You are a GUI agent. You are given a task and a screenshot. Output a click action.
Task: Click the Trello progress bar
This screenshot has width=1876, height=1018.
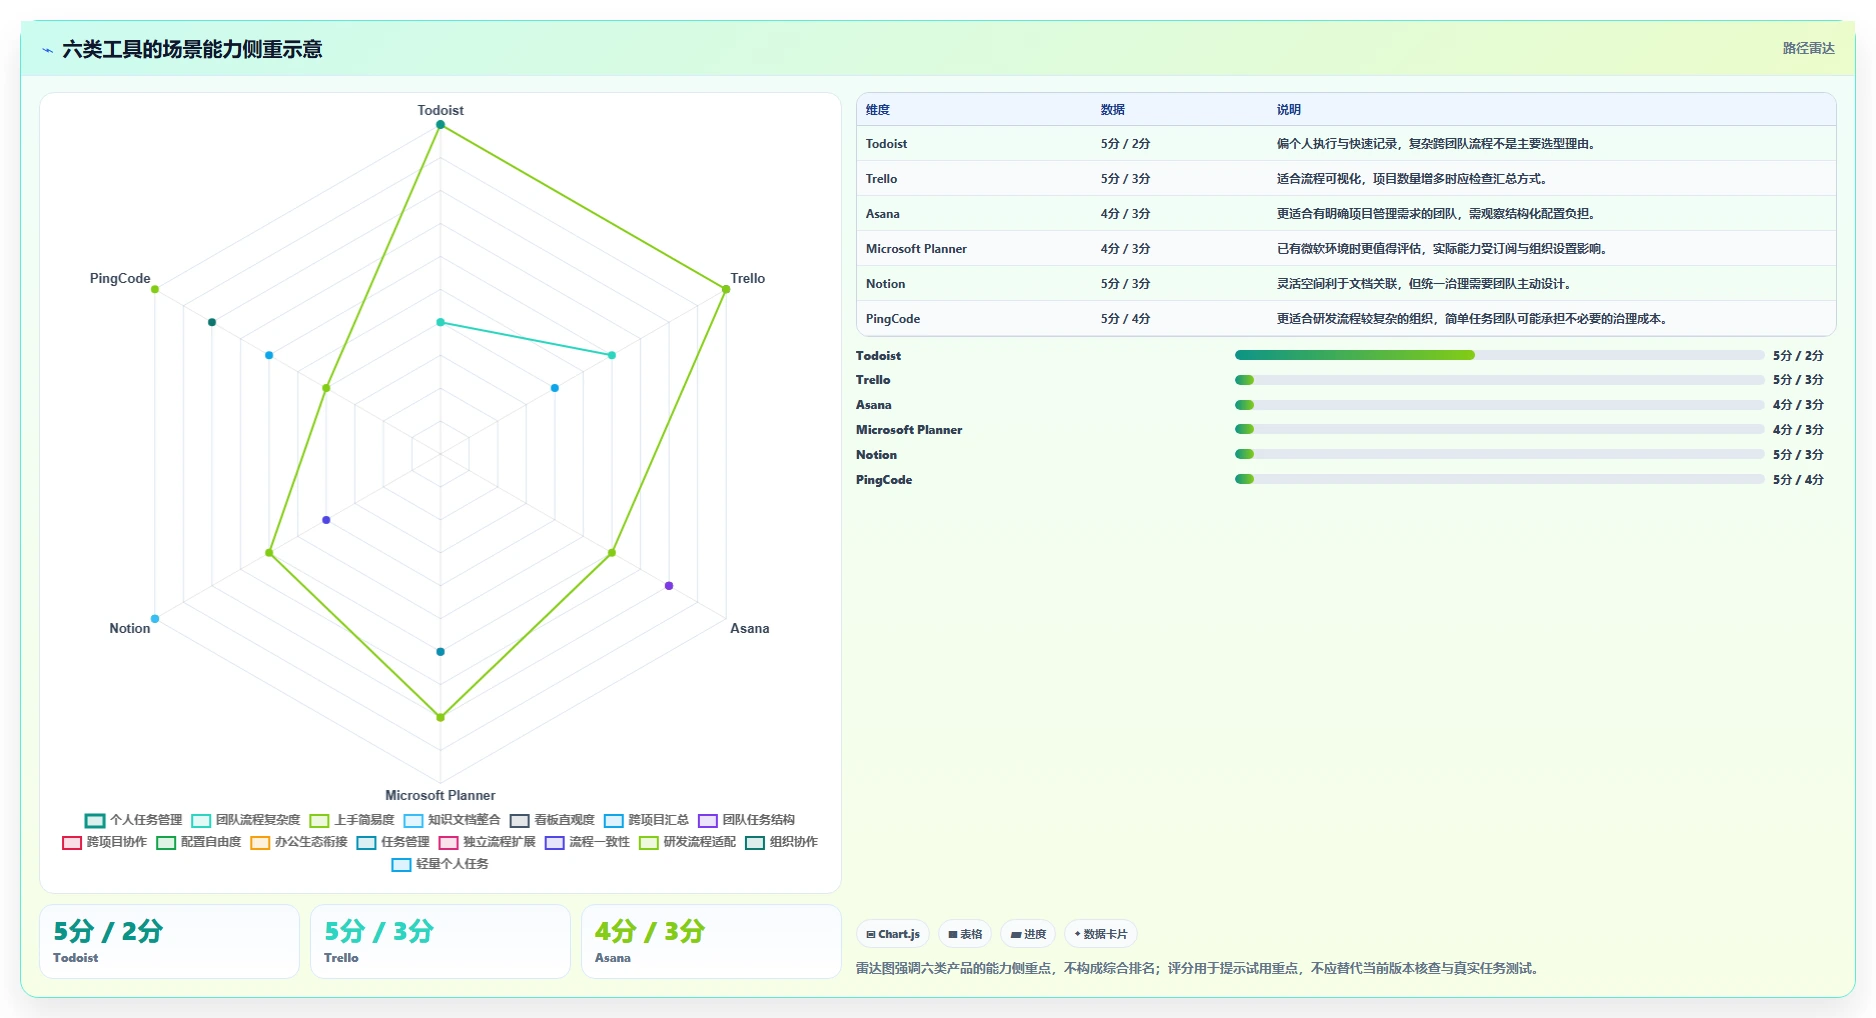(1499, 380)
